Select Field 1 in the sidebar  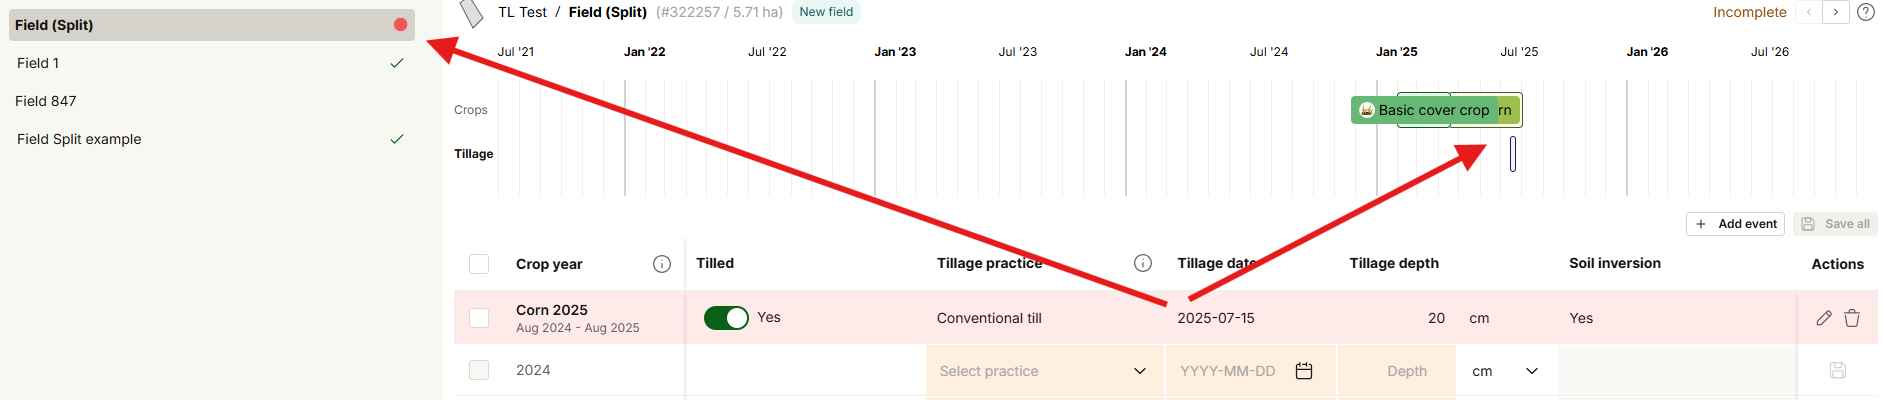pos(38,63)
